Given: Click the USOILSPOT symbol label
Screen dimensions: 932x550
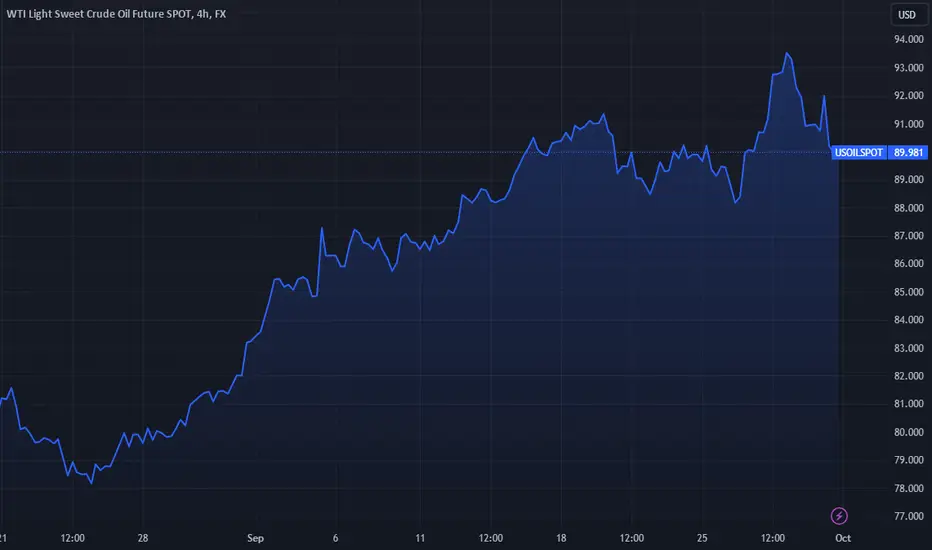Looking at the screenshot, I should (x=859, y=152).
